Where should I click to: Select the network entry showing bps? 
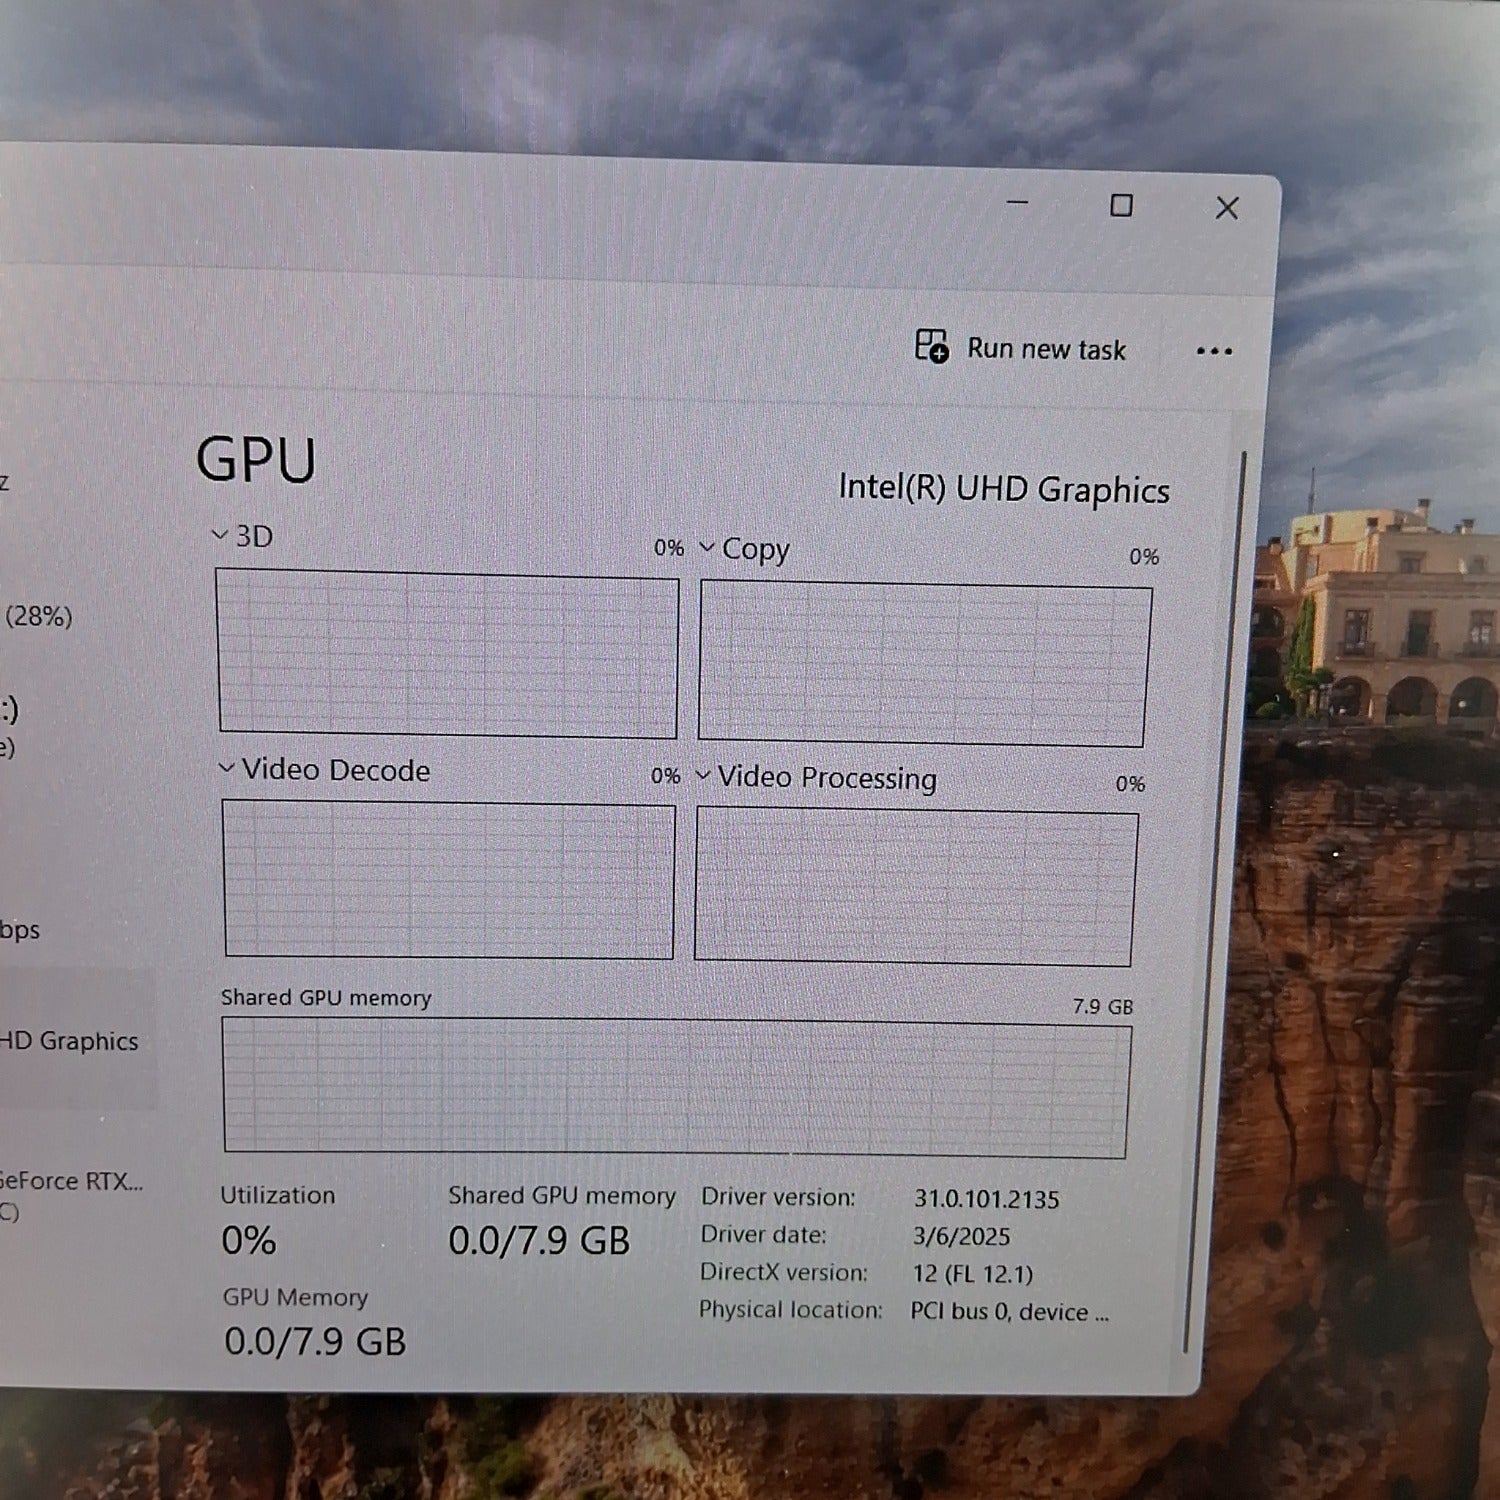(20, 930)
